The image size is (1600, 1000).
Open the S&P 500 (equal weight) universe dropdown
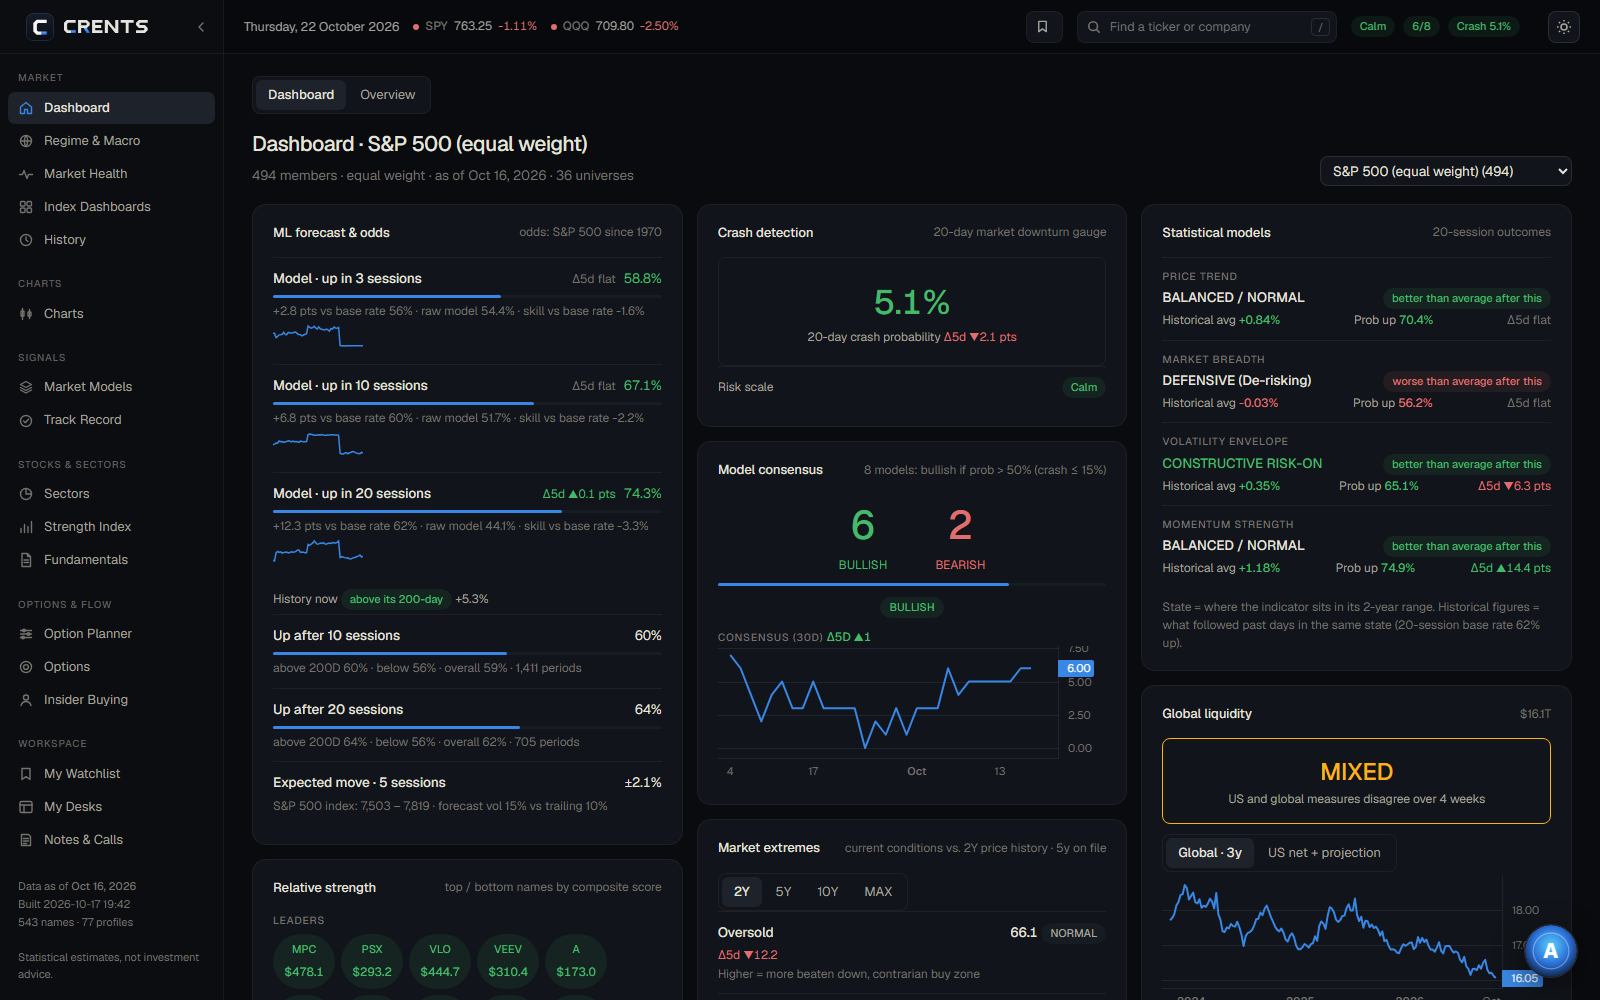coord(1445,171)
